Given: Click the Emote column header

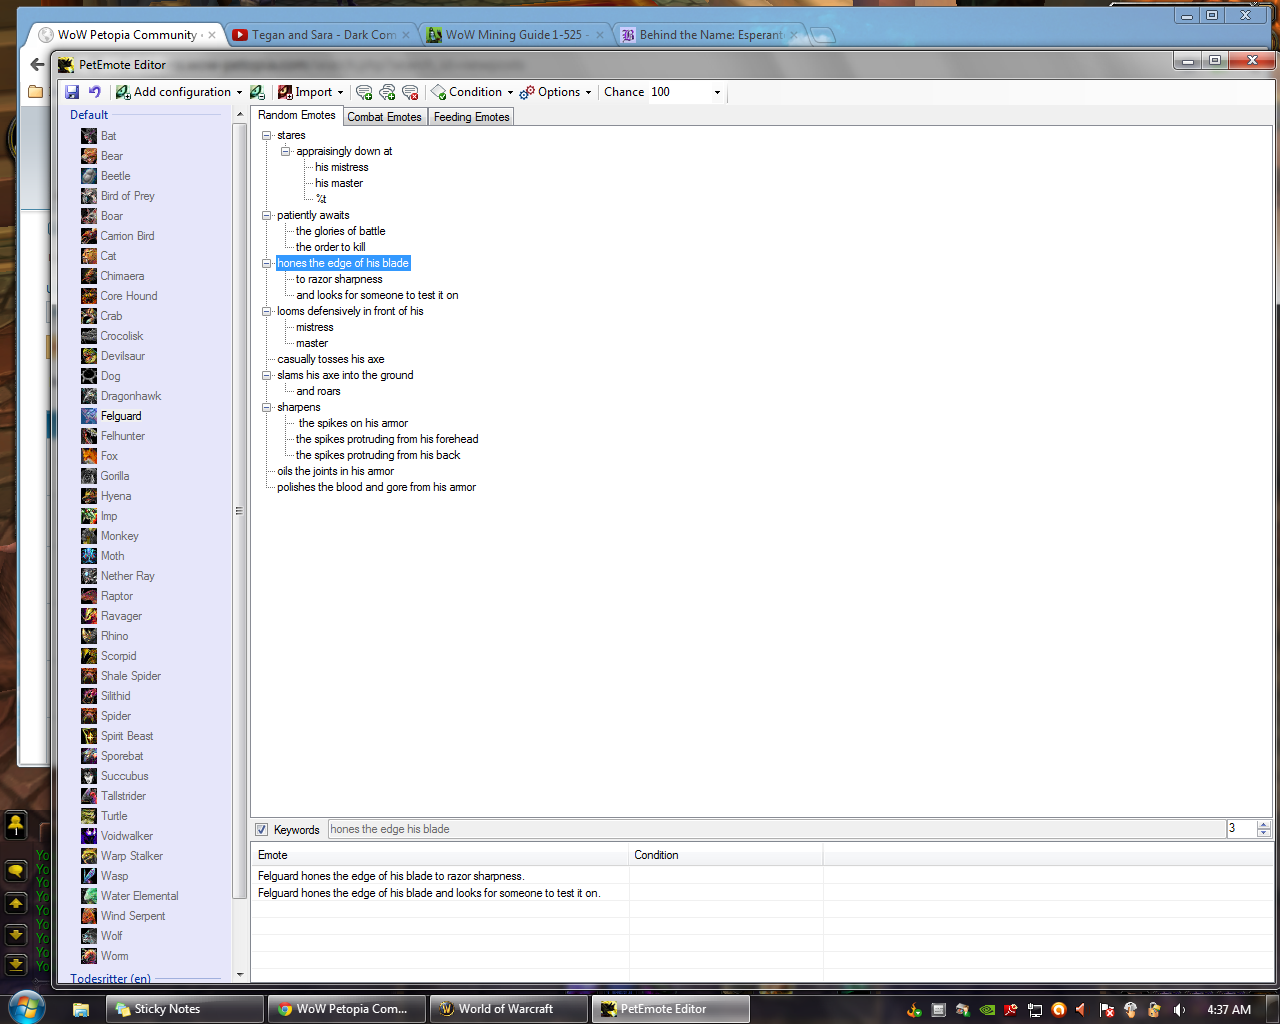Looking at the screenshot, I should click(440, 855).
